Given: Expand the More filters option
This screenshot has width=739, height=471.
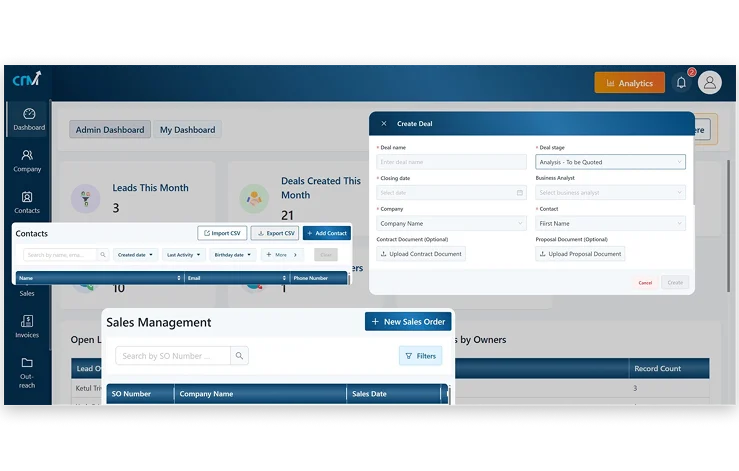Looking at the screenshot, I should click(282, 255).
